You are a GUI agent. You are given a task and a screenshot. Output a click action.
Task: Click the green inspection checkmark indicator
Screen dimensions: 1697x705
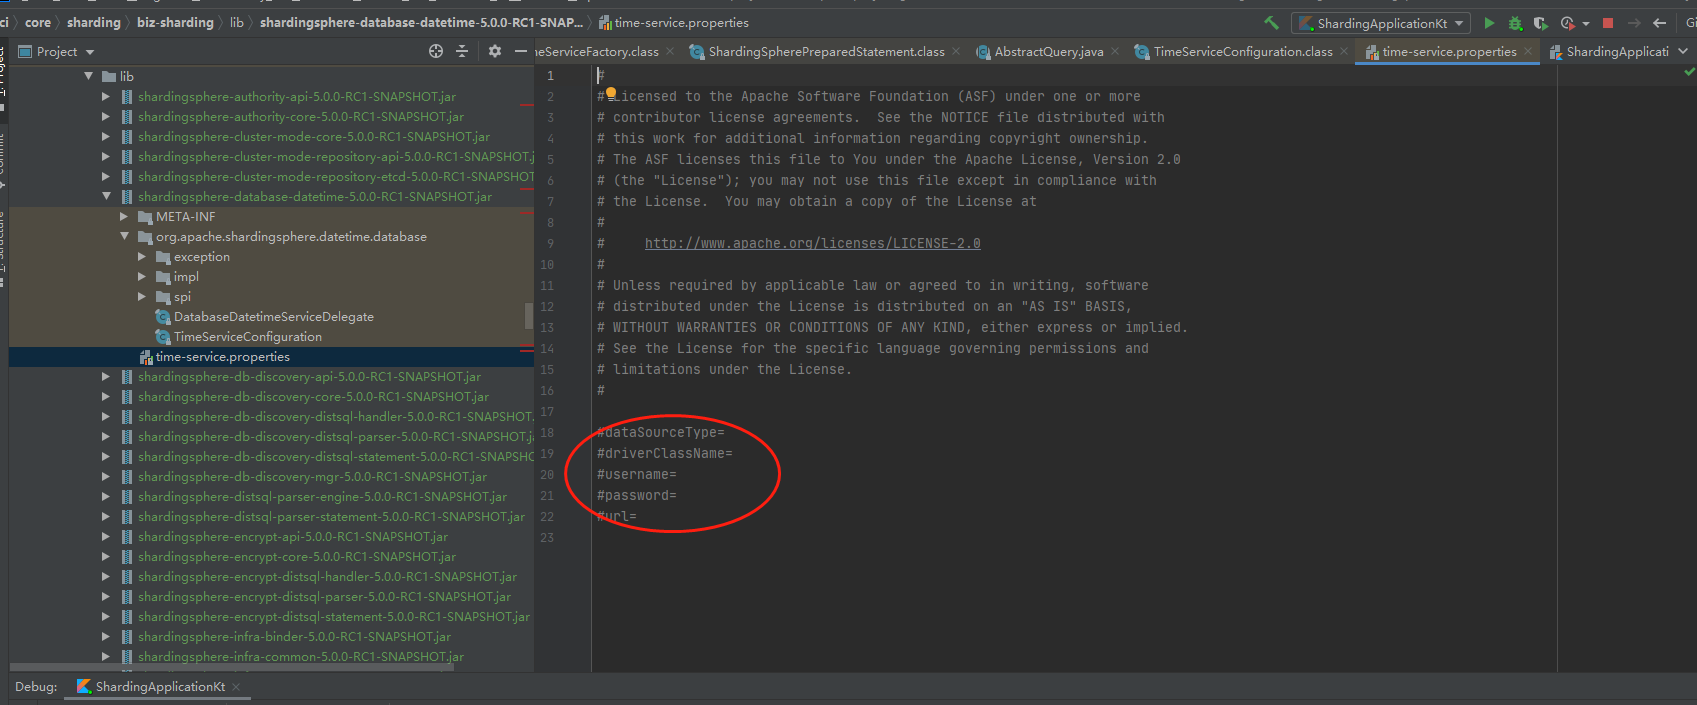(1689, 72)
